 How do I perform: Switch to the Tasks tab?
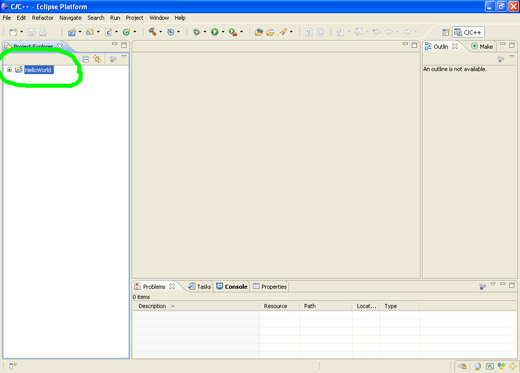tap(200, 286)
